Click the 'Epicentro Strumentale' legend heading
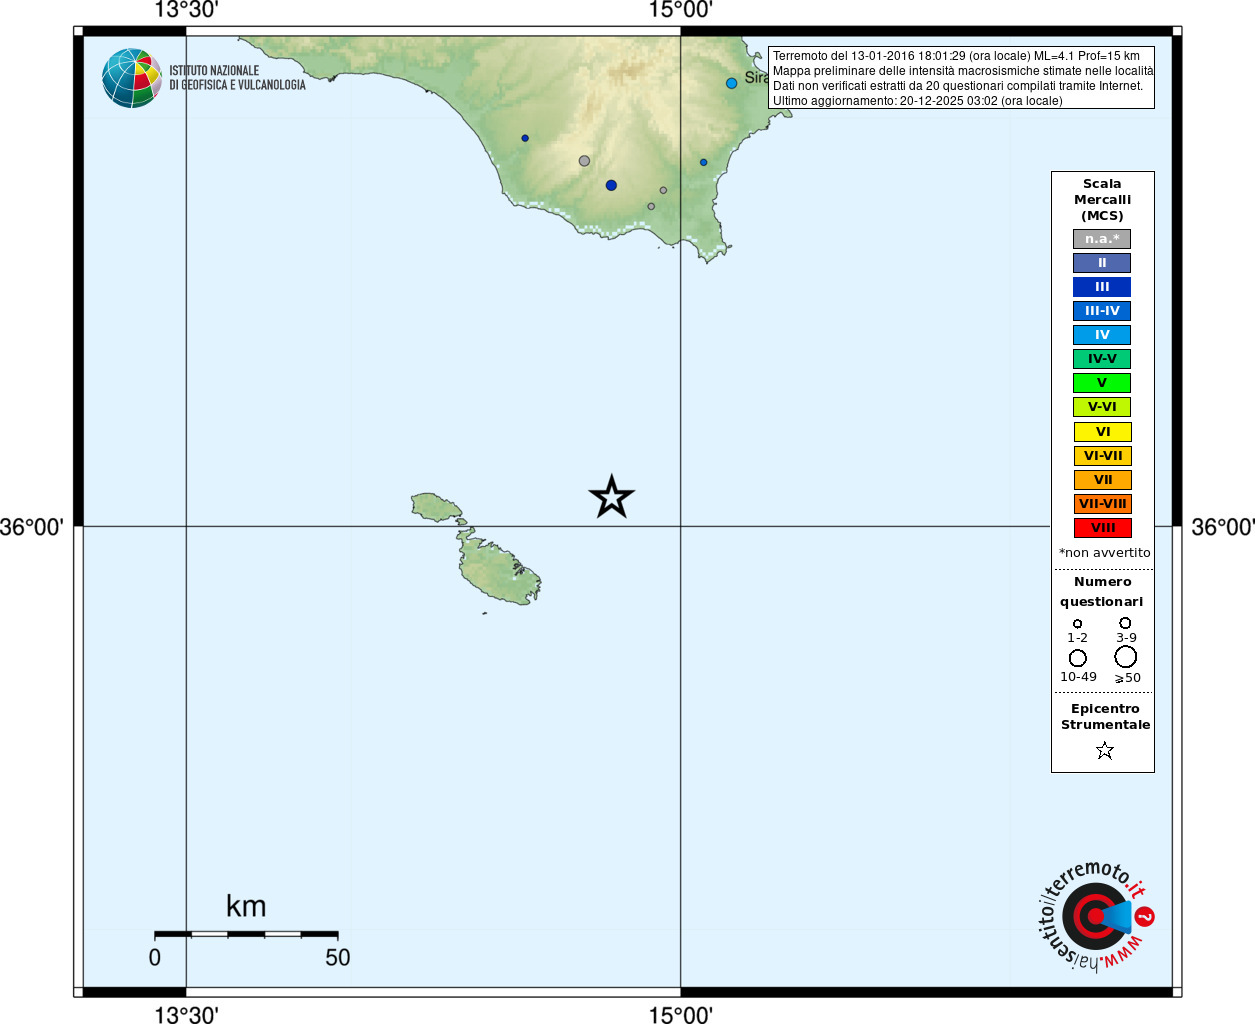Viewport: 1255px width, 1024px height. pyautogui.click(x=1105, y=717)
